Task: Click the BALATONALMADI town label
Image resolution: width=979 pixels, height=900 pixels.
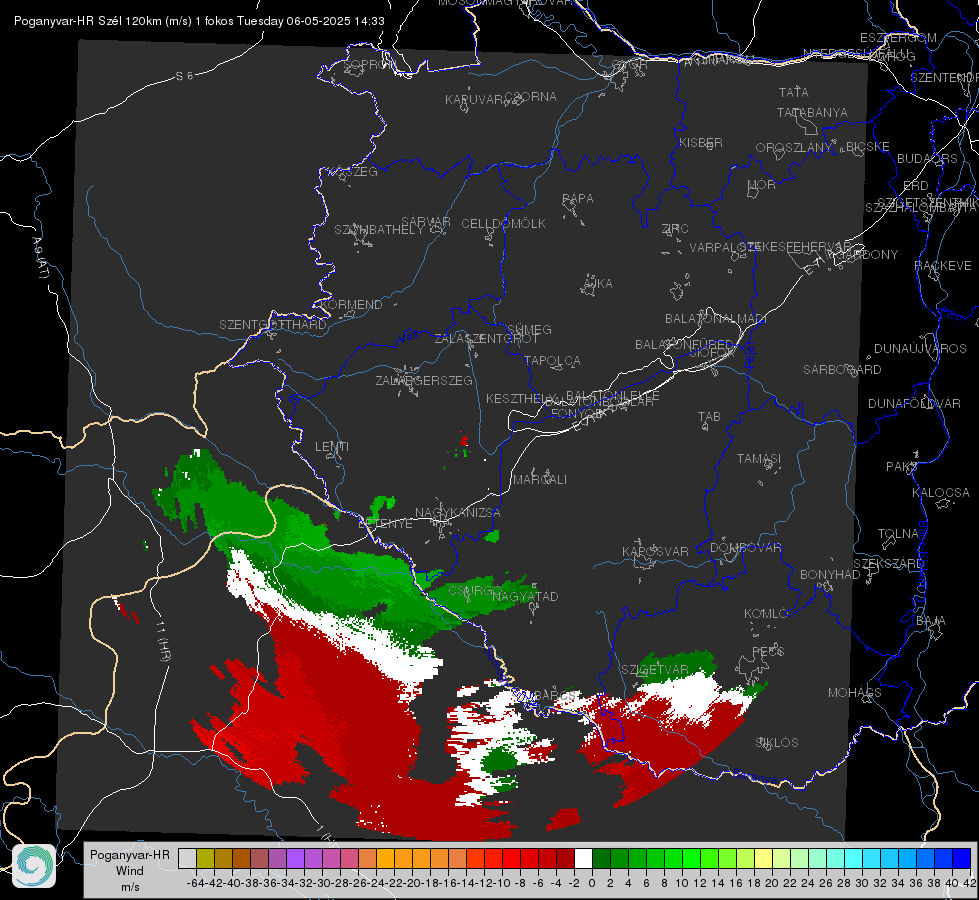Action: [x=716, y=319]
